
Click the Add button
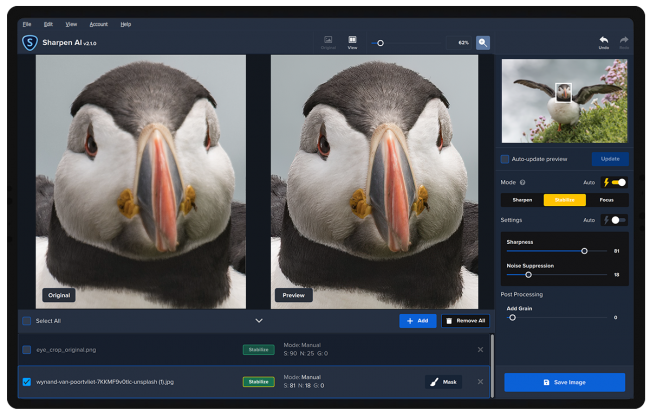tap(417, 321)
